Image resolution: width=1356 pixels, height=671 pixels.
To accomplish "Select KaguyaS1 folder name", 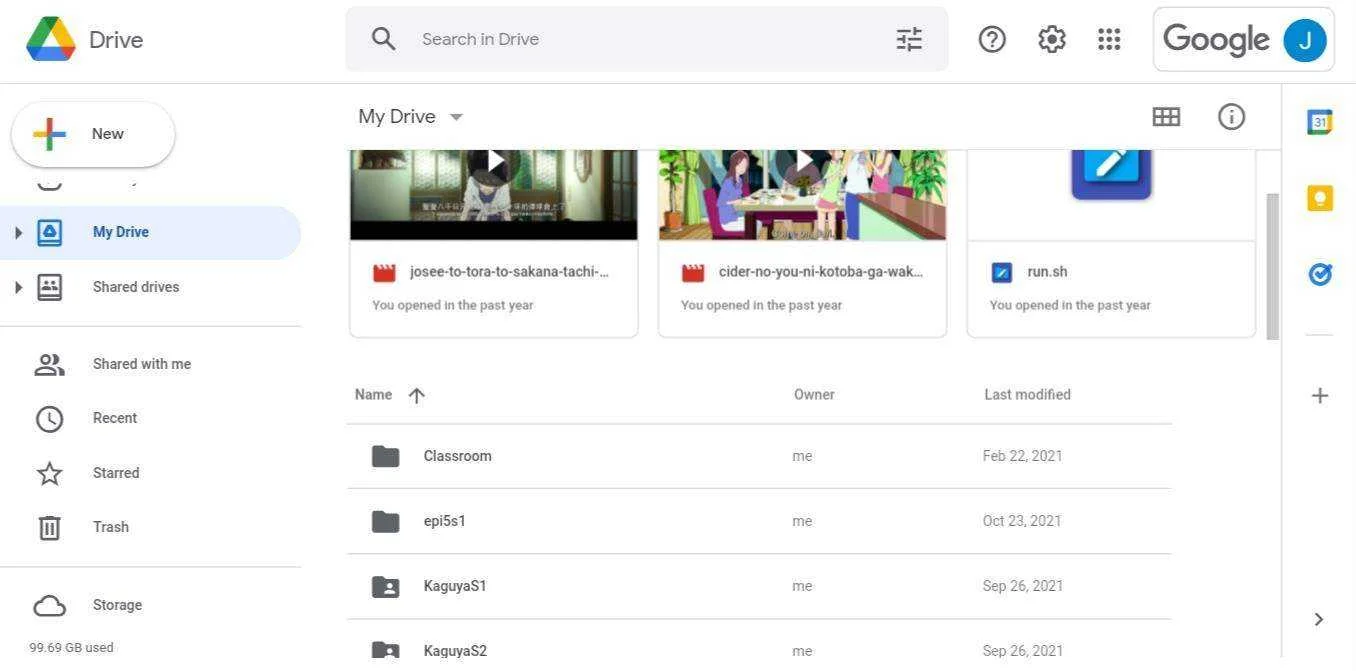I will click(x=455, y=586).
